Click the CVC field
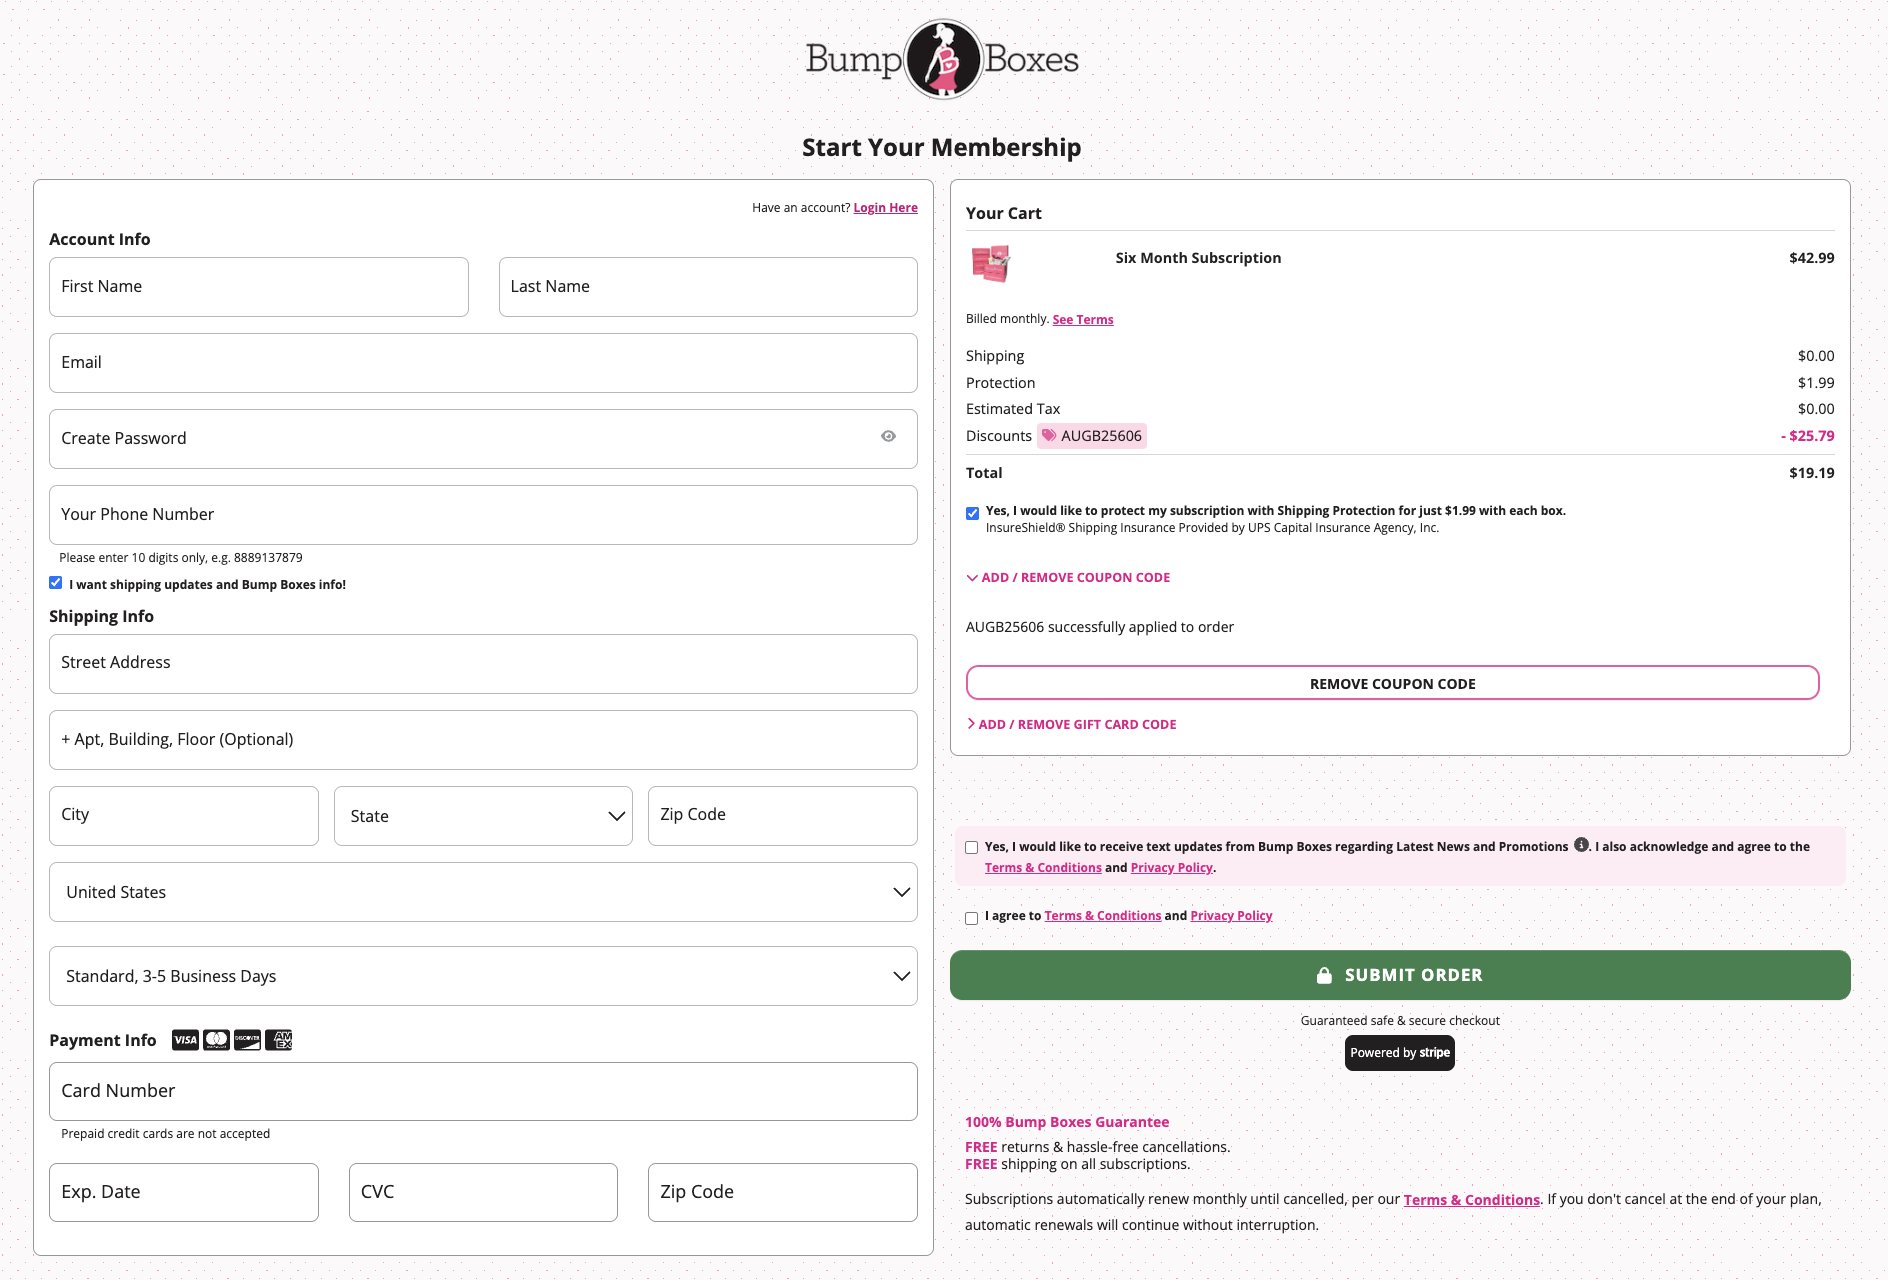This screenshot has width=1888, height=1280. (483, 1192)
